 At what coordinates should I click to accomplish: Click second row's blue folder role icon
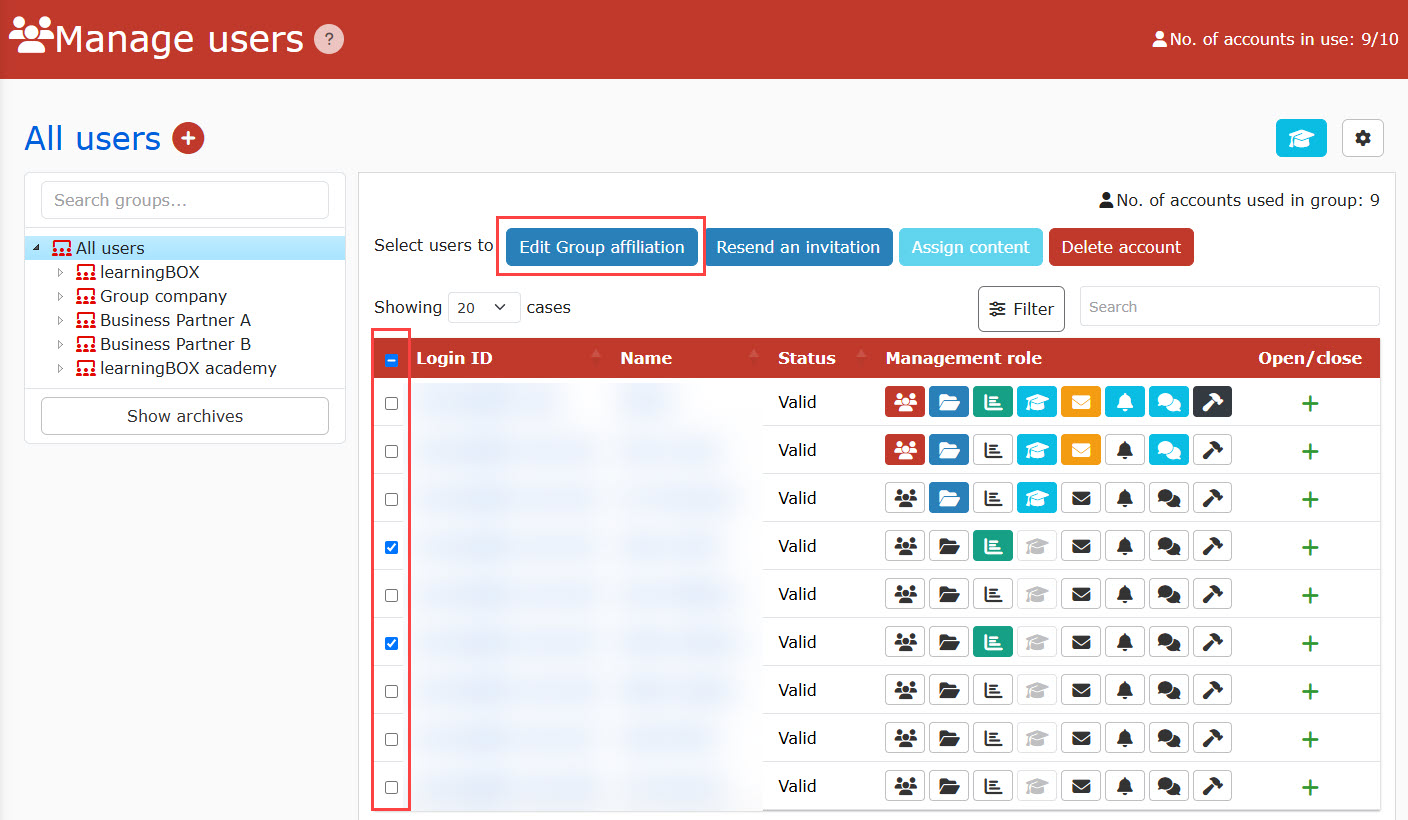(949, 450)
